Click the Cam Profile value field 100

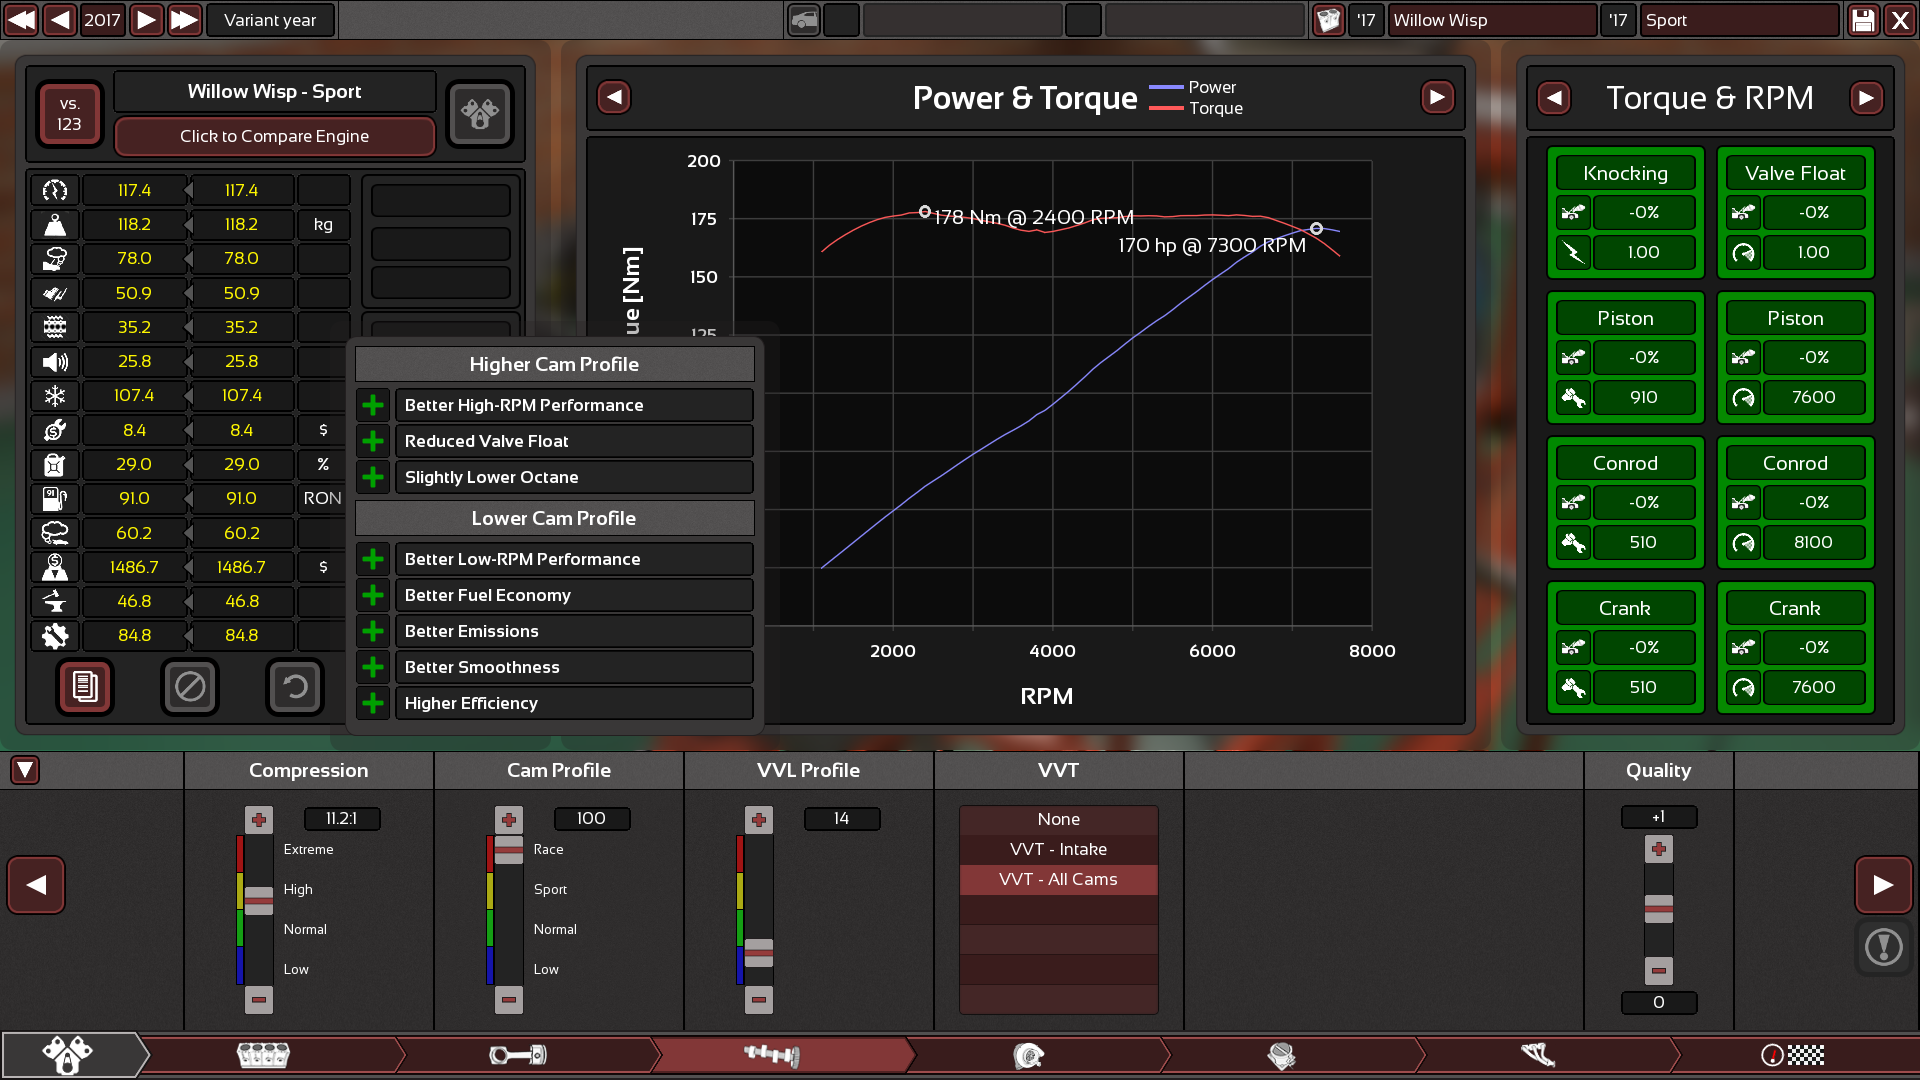click(591, 818)
